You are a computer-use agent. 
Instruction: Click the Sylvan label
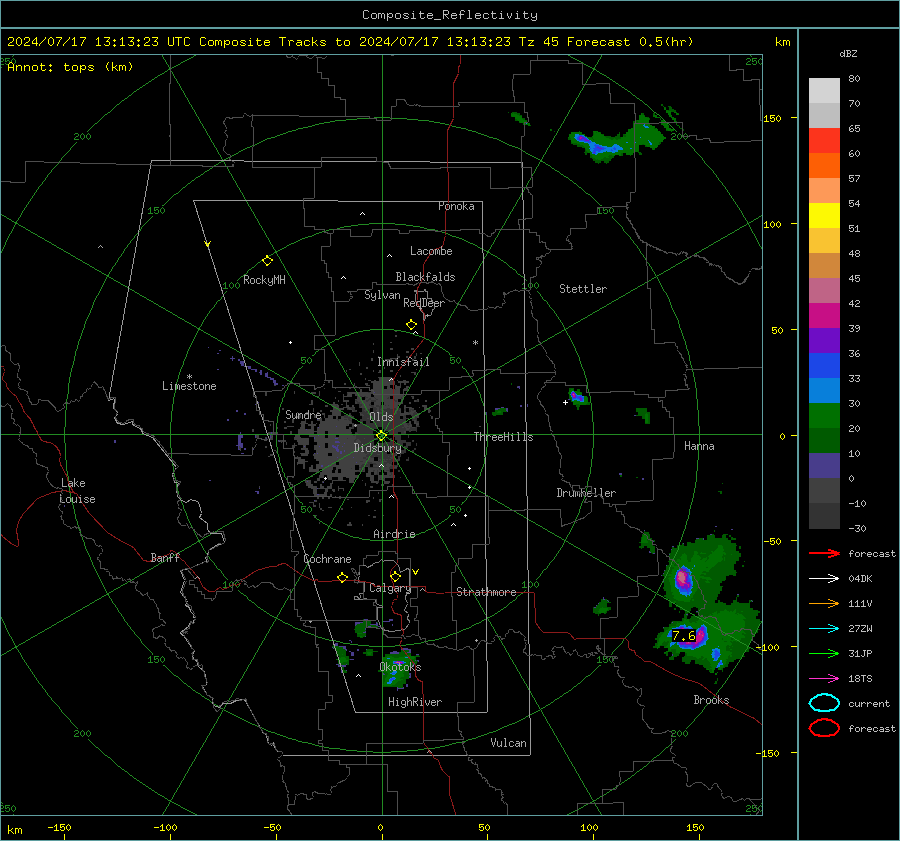[x=382, y=295]
